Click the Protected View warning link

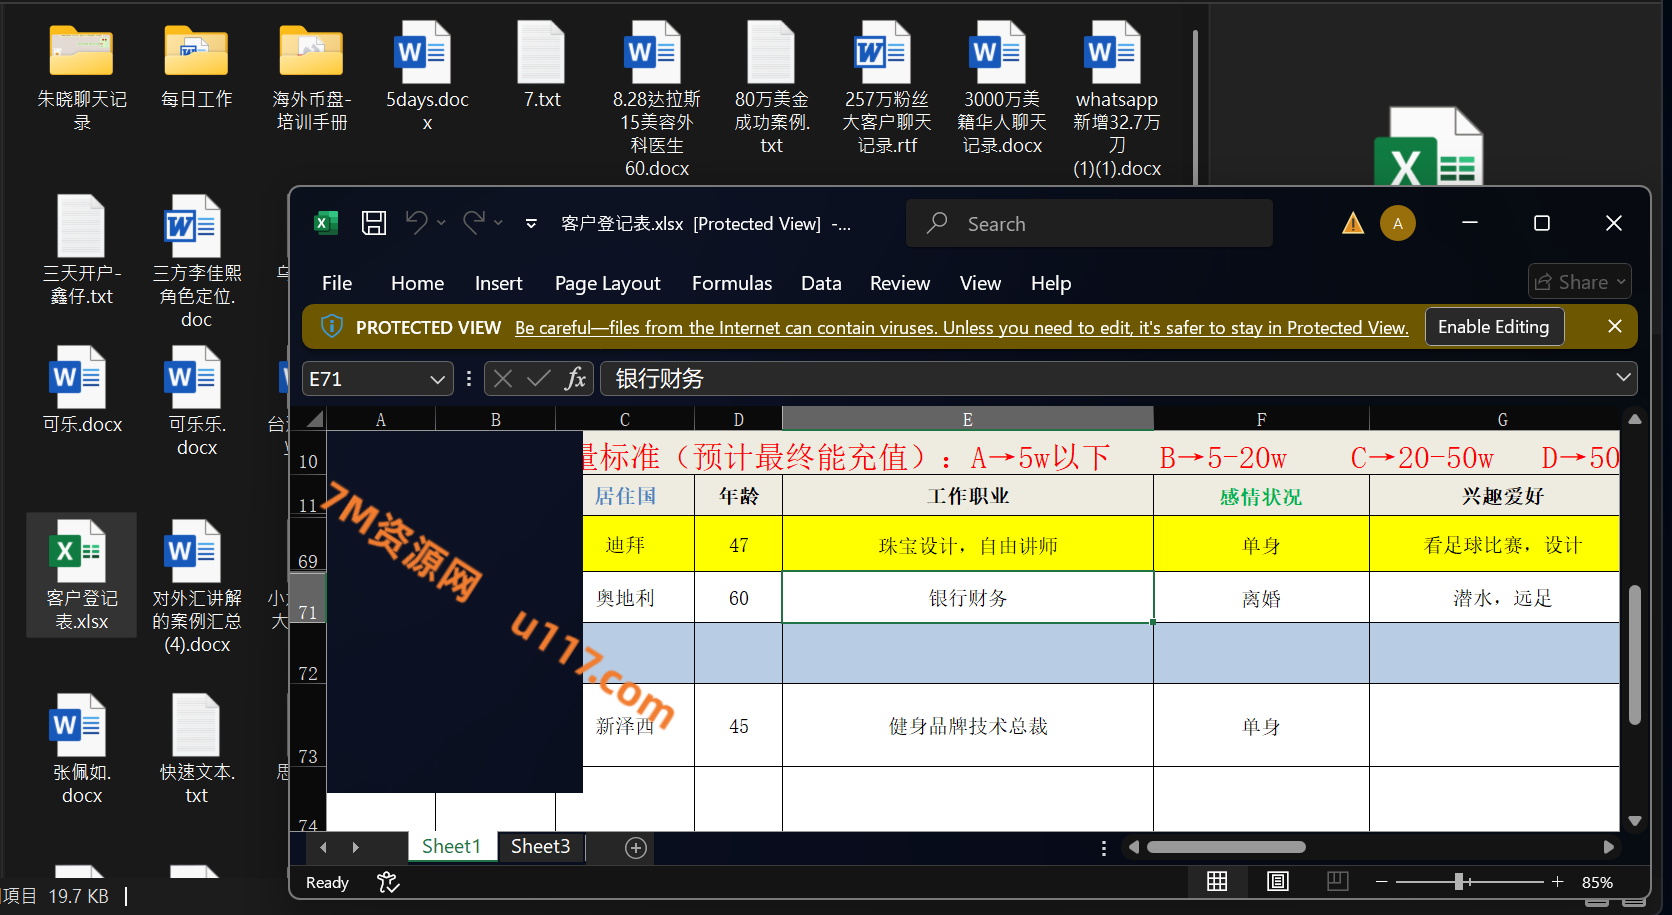pos(961,328)
